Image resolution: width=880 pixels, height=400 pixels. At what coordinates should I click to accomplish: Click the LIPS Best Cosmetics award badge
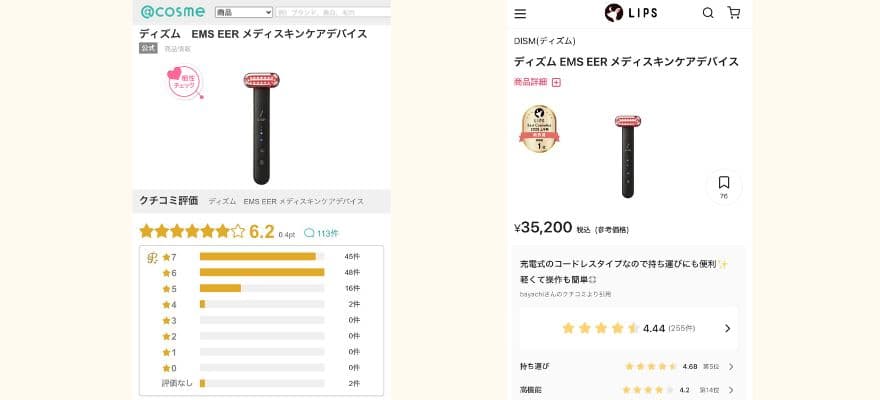pos(539,128)
